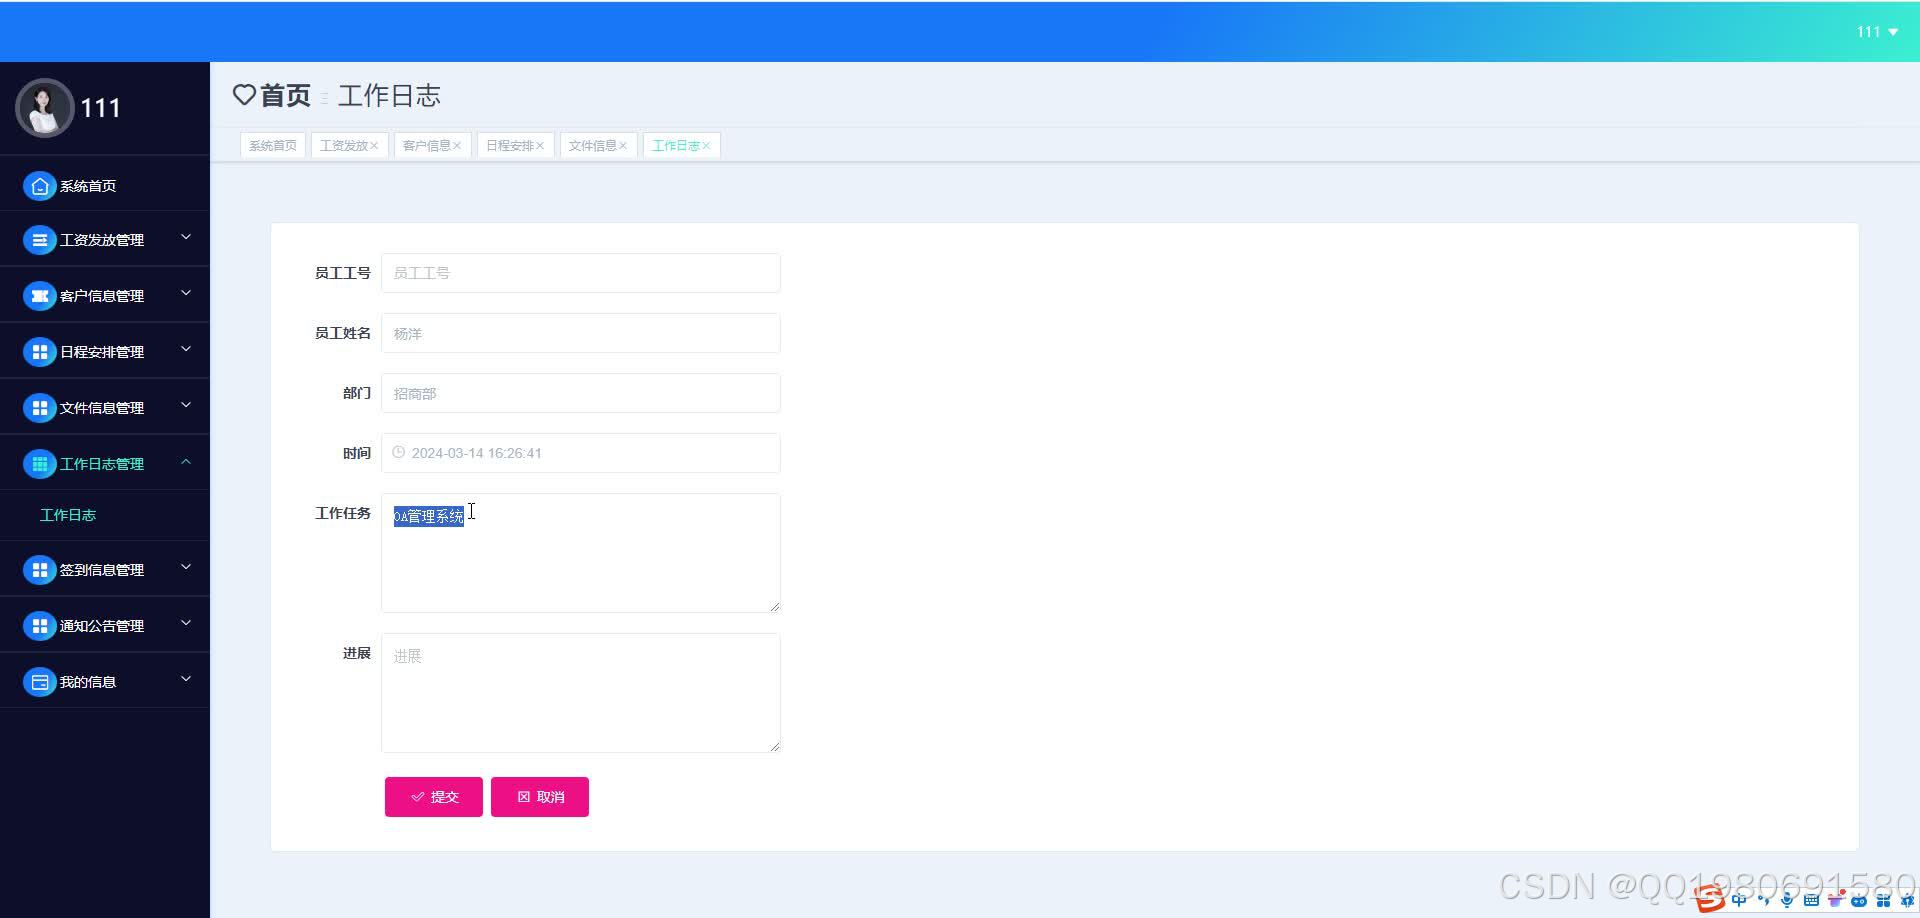This screenshot has height=918, width=1920.
Task: Open the Sogou soft keyboard icon
Action: [1811, 900]
